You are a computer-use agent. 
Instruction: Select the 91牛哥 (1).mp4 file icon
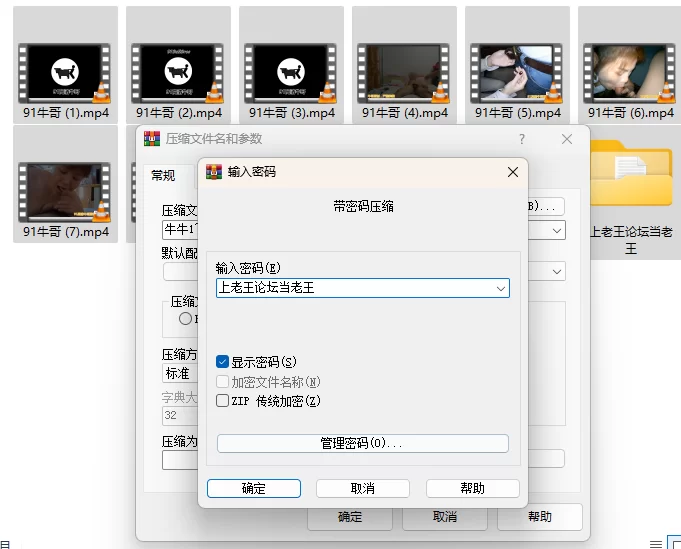coord(64,73)
